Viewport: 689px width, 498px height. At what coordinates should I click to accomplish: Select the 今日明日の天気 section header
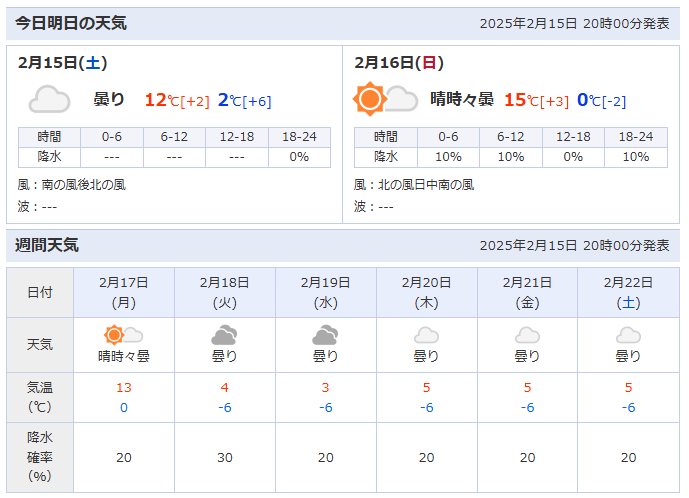click(71, 23)
